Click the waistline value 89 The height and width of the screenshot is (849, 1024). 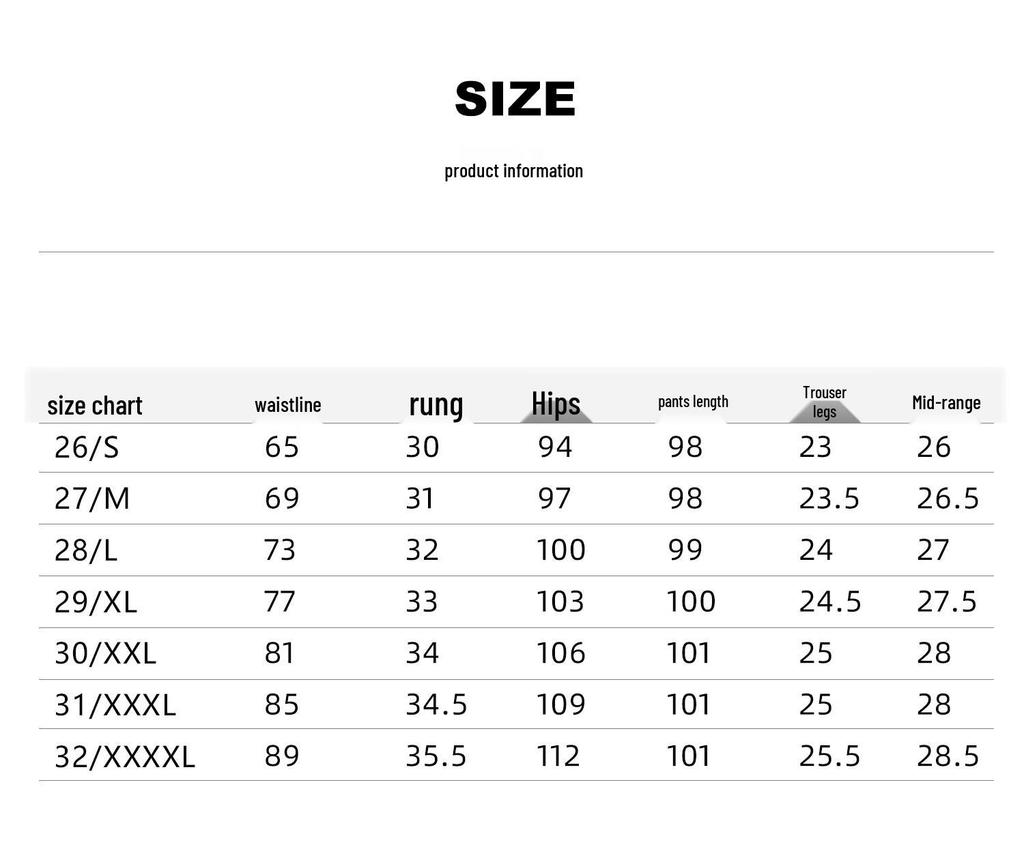click(282, 756)
